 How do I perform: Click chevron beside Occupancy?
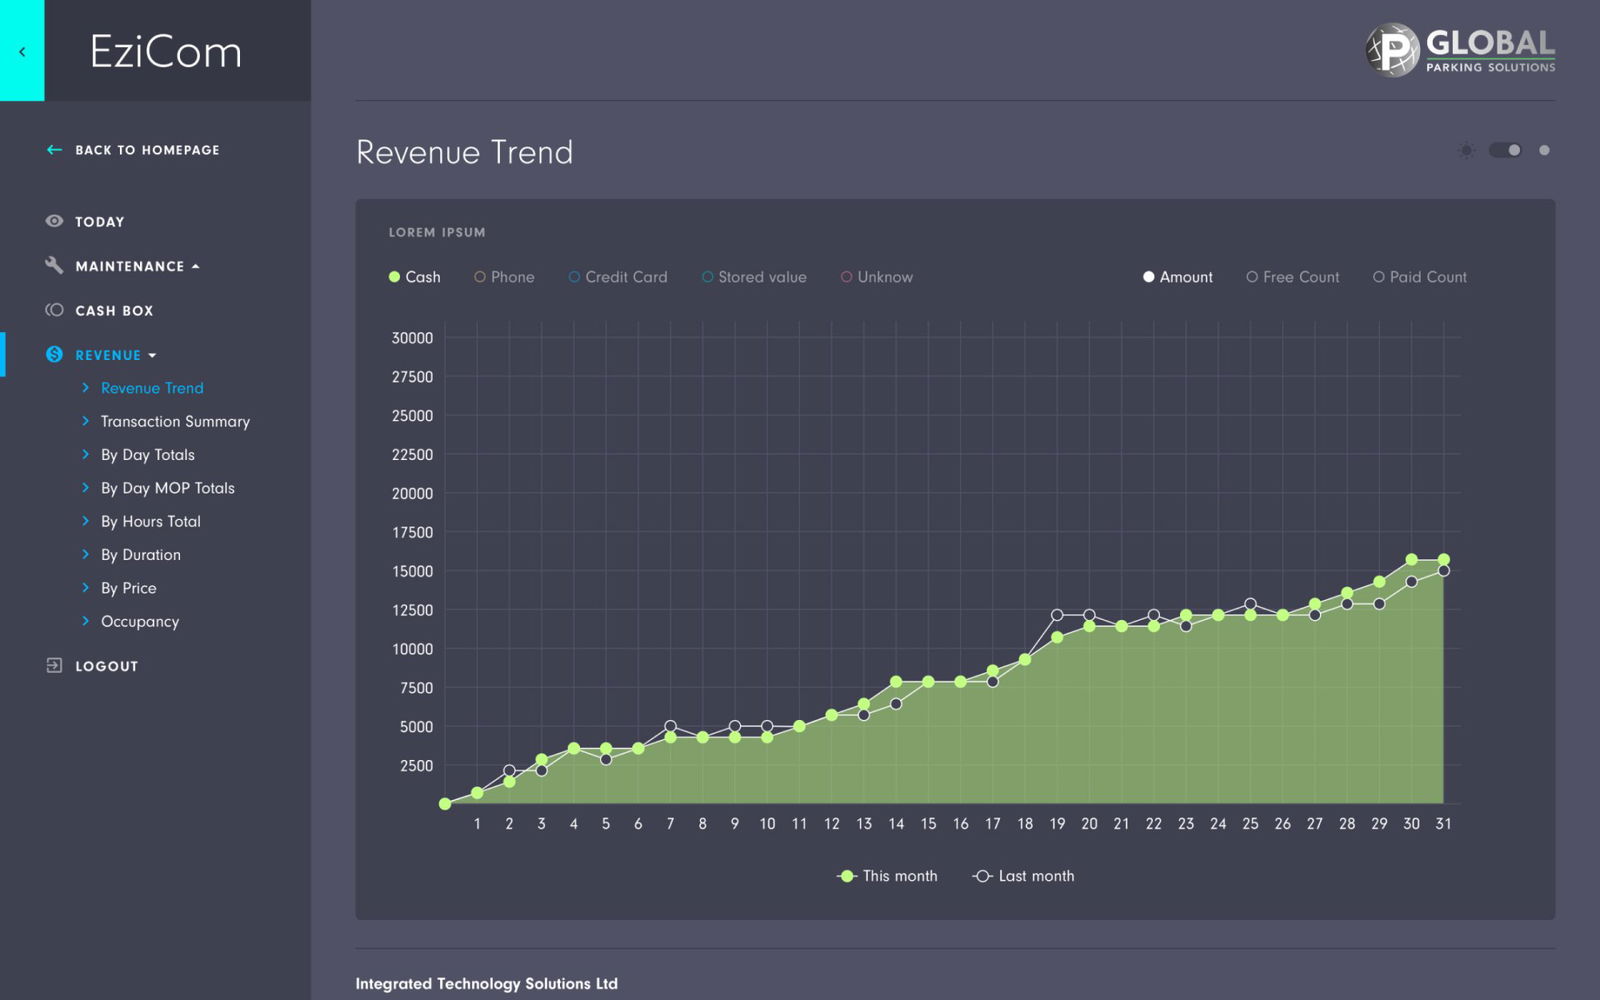point(85,621)
